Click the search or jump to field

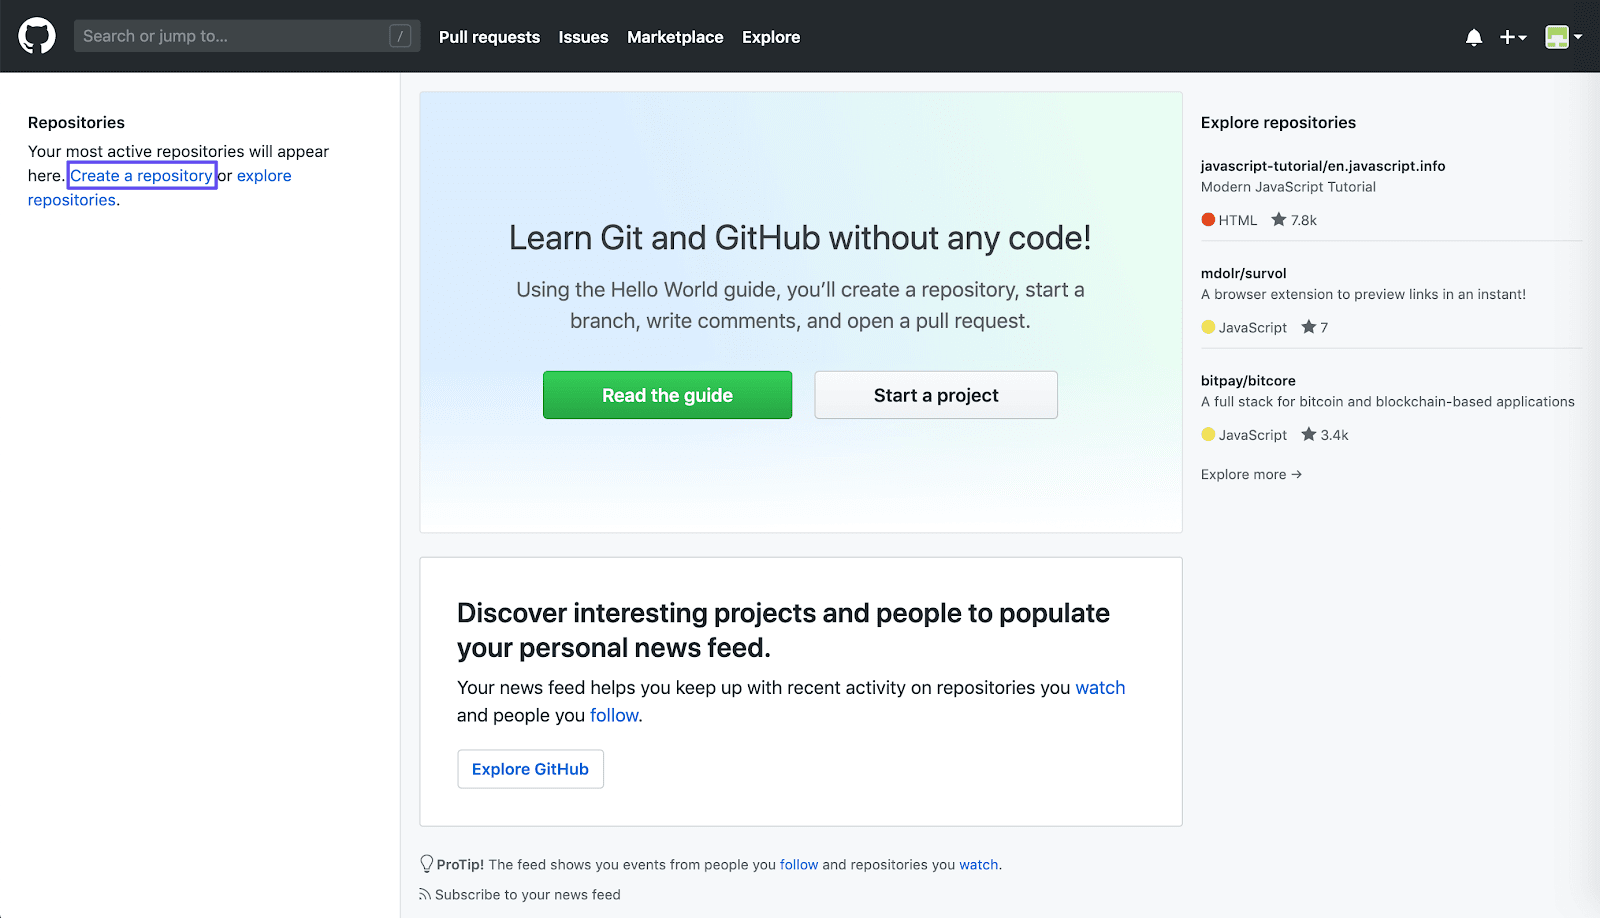(x=240, y=35)
